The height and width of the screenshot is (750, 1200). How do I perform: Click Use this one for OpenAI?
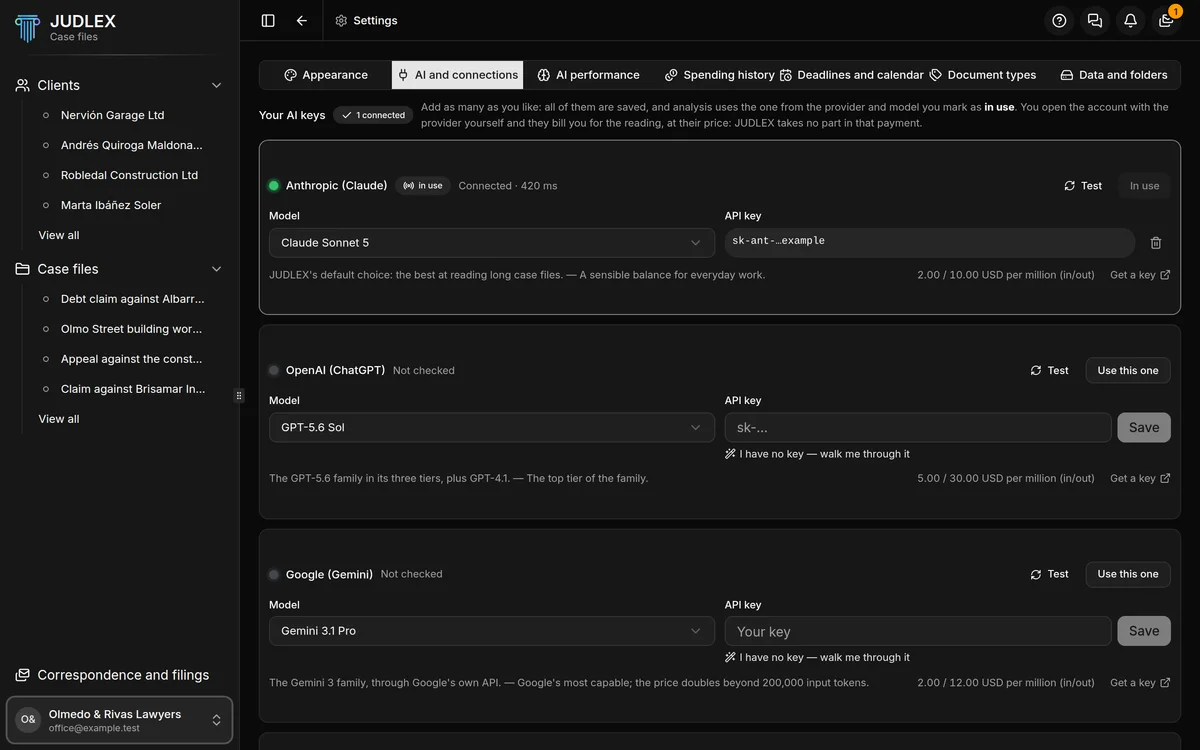pos(1128,370)
